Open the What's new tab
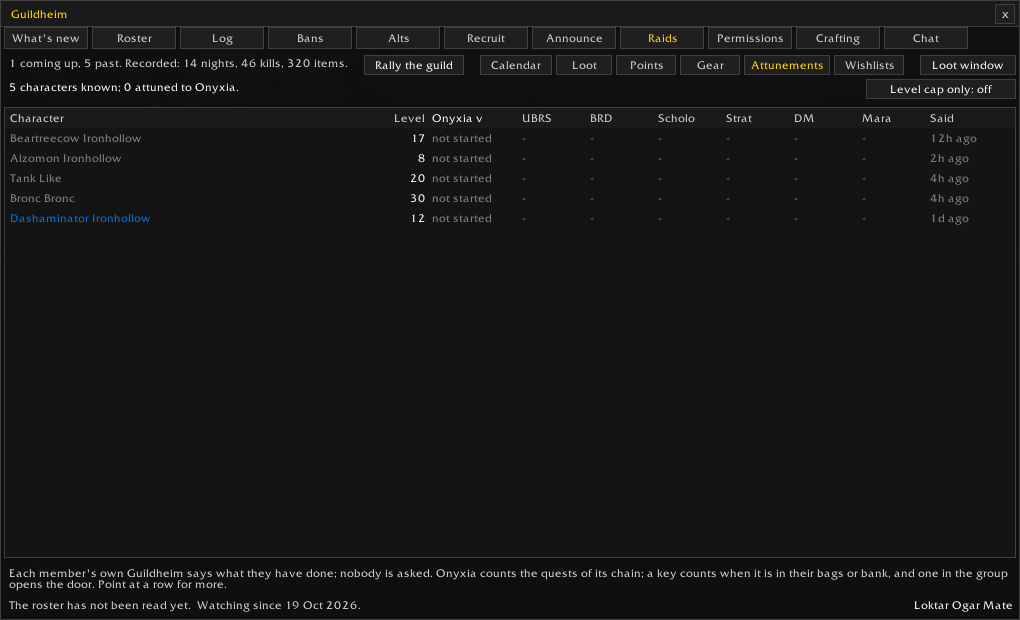This screenshot has width=1020, height=620. point(46,38)
